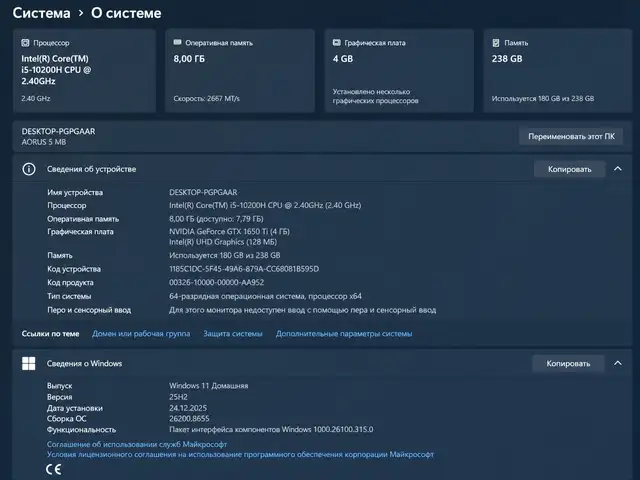Click the Сведения об устройстве heading

[91, 169]
